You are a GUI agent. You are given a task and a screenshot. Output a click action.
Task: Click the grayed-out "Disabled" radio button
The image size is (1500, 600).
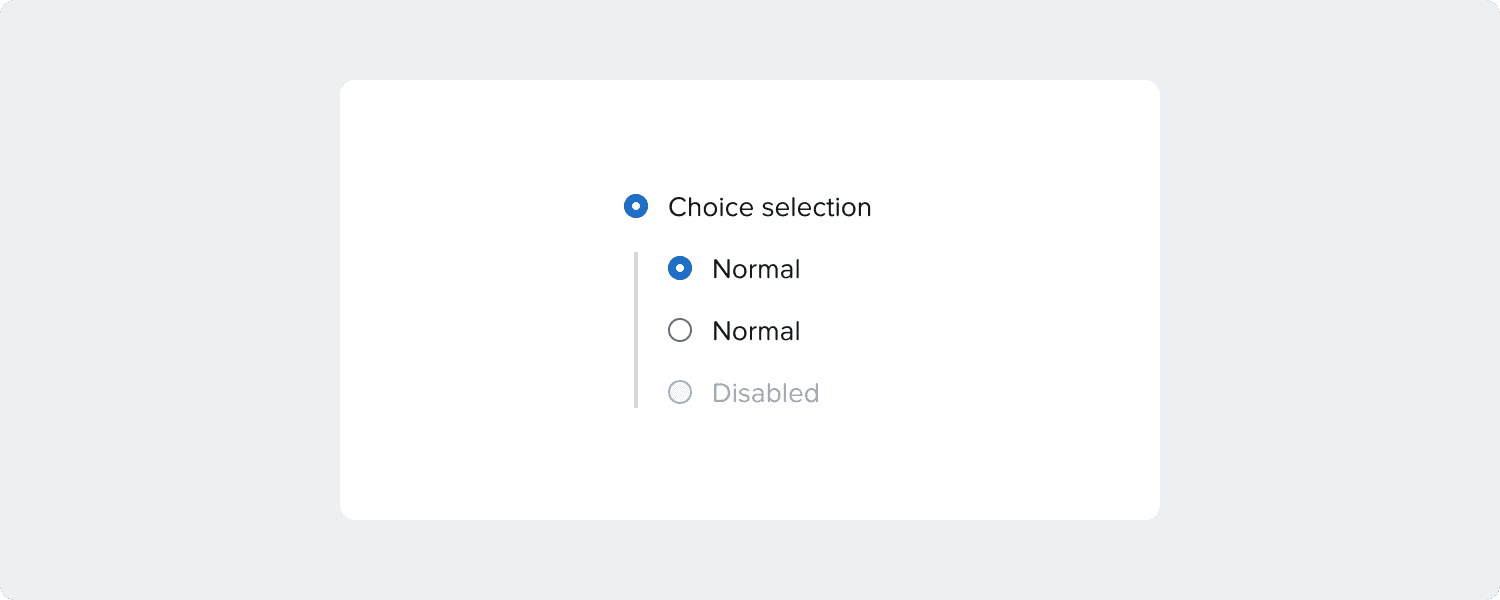pos(680,393)
